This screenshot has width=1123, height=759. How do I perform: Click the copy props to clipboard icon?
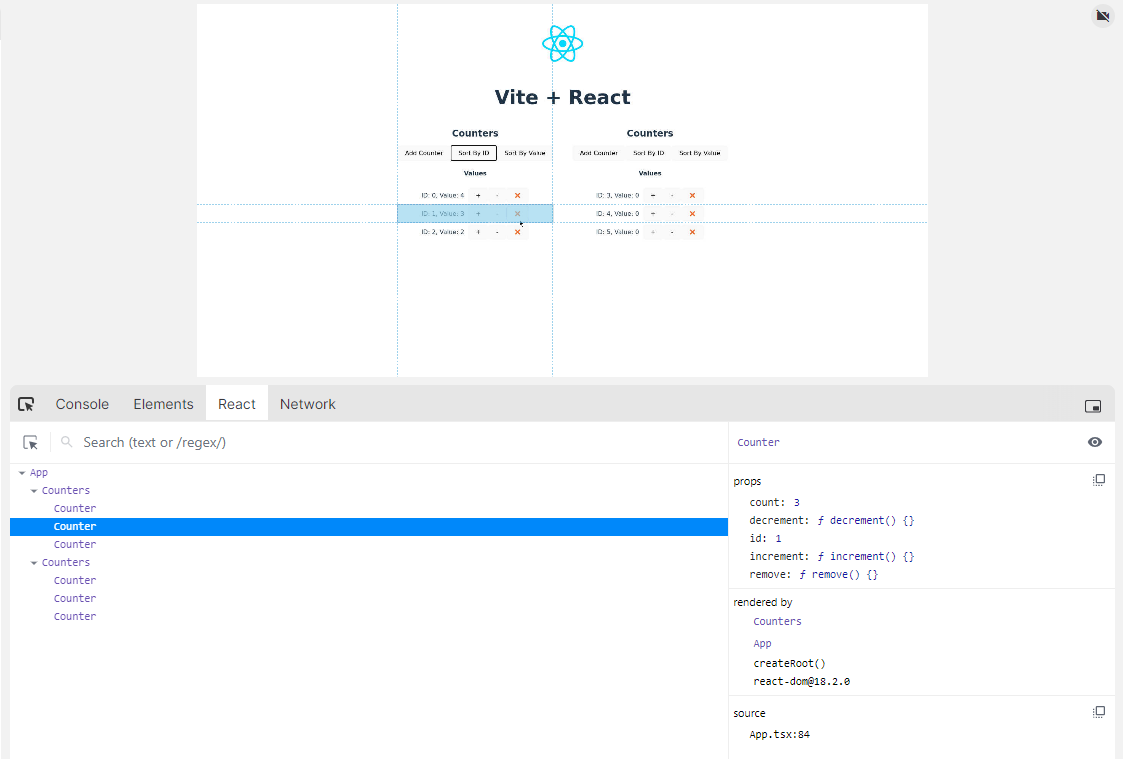1099,479
